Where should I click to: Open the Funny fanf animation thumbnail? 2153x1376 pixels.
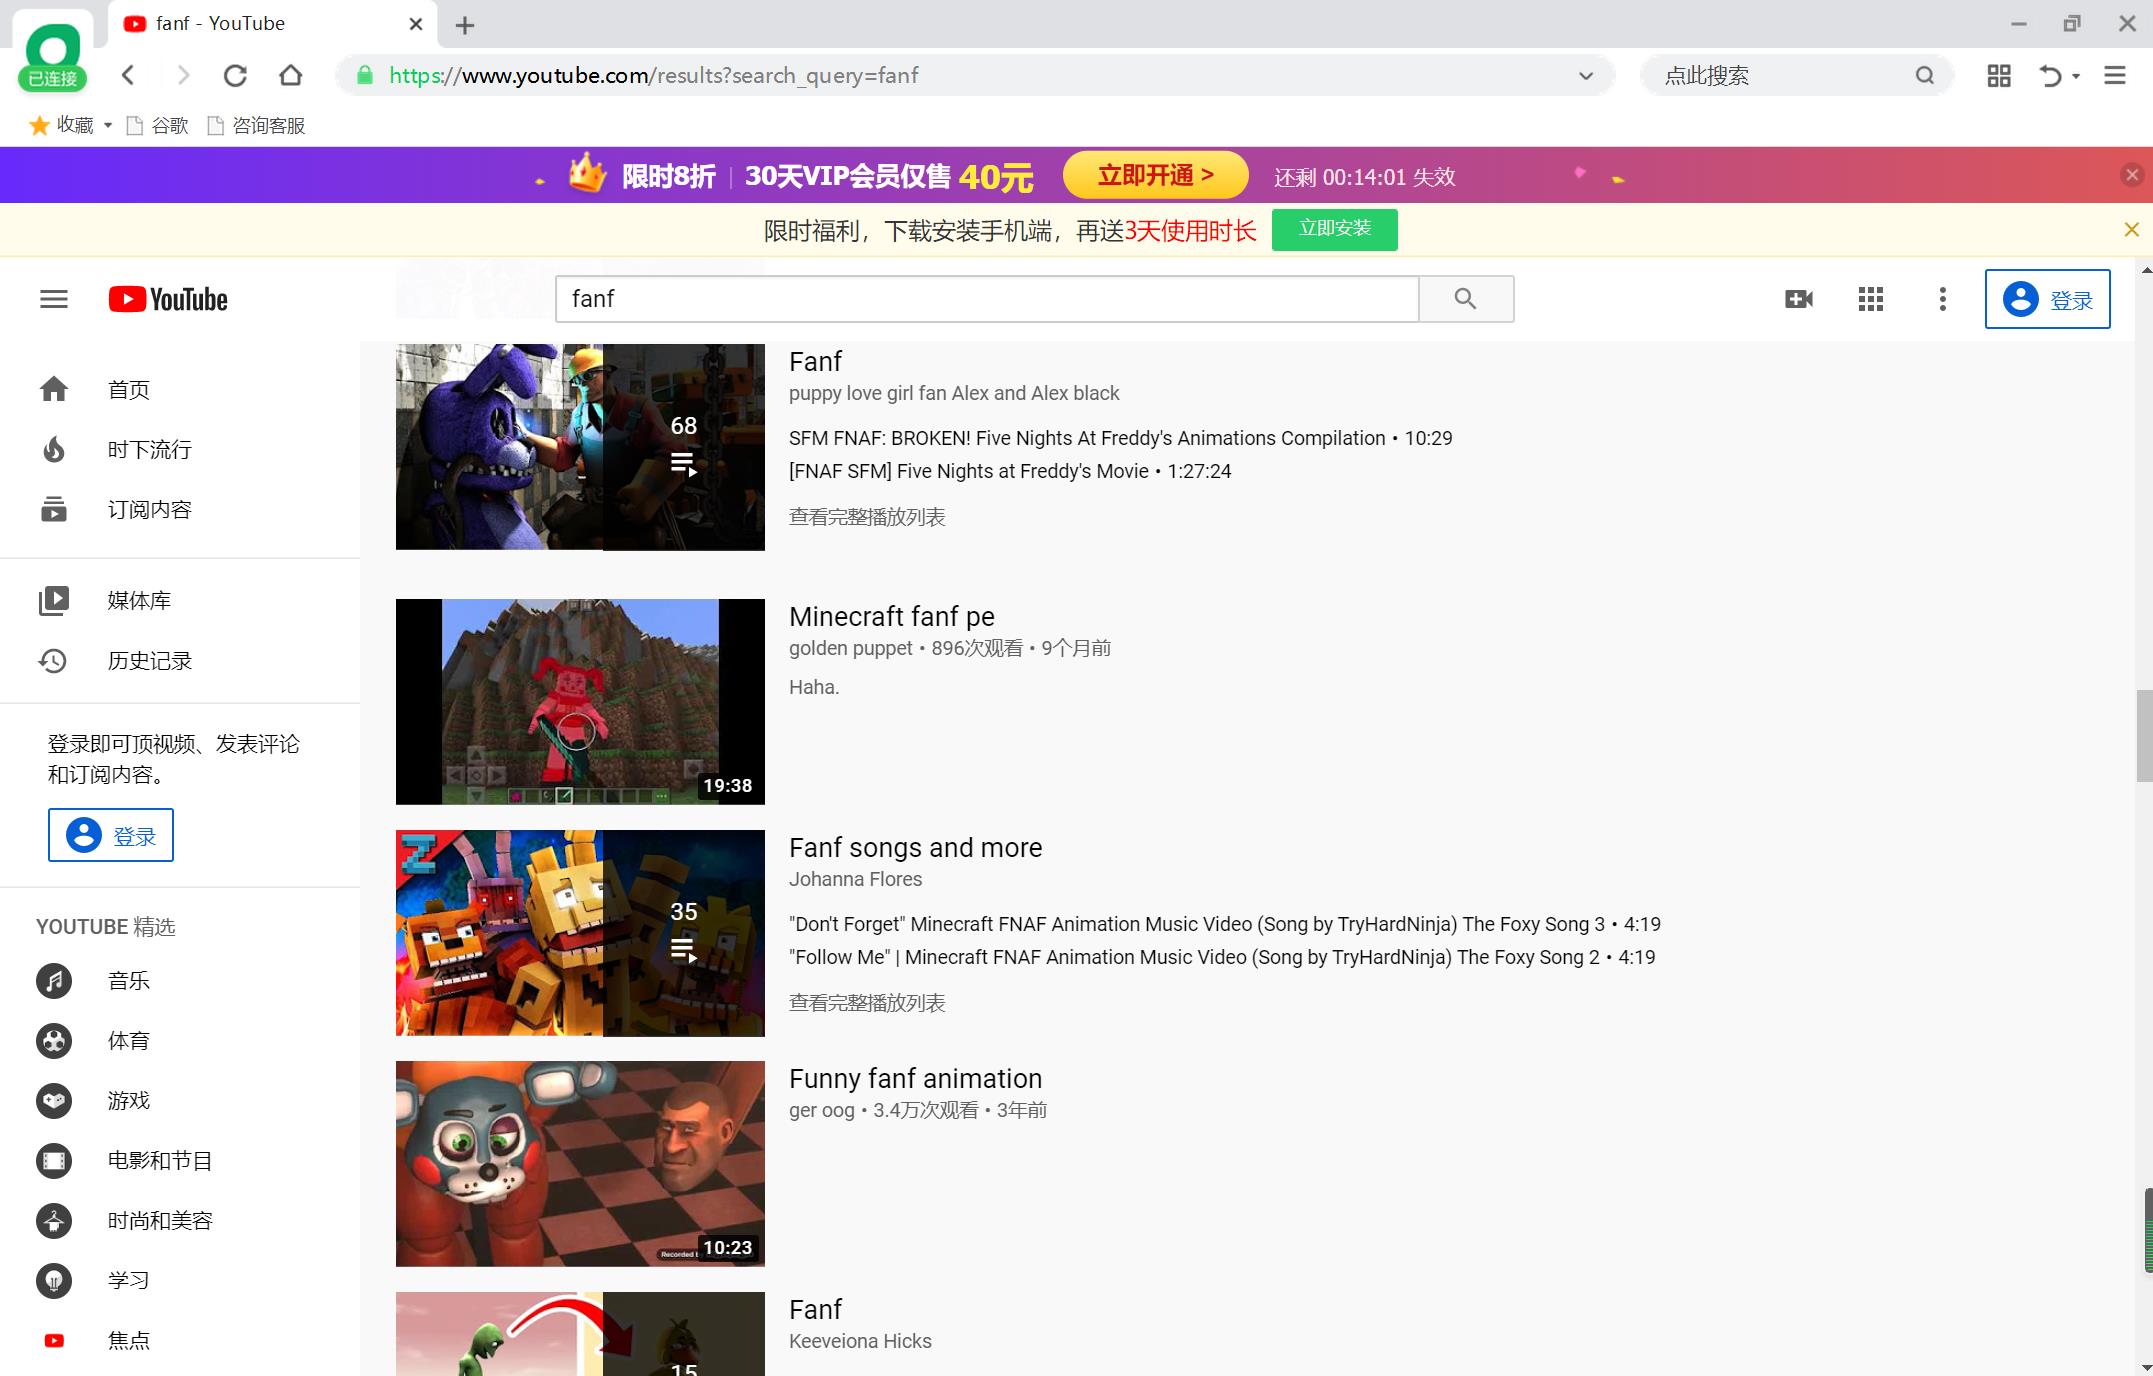pos(580,1164)
